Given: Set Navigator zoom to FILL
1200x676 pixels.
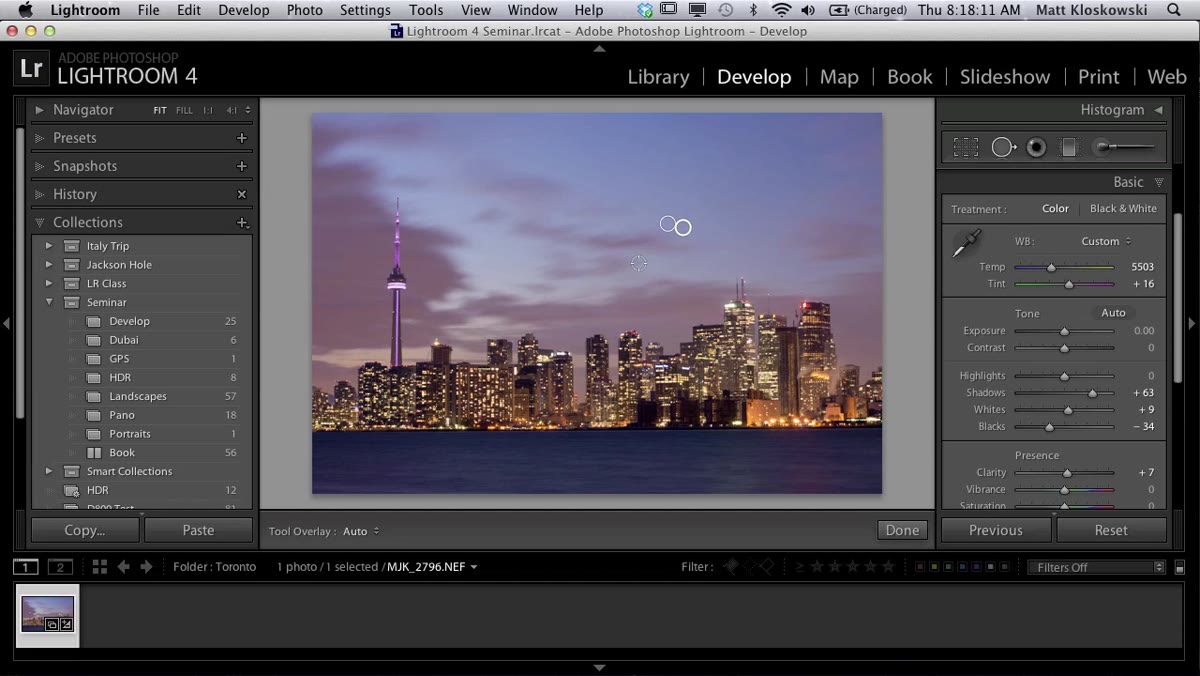Looking at the screenshot, I should pos(184,110).
